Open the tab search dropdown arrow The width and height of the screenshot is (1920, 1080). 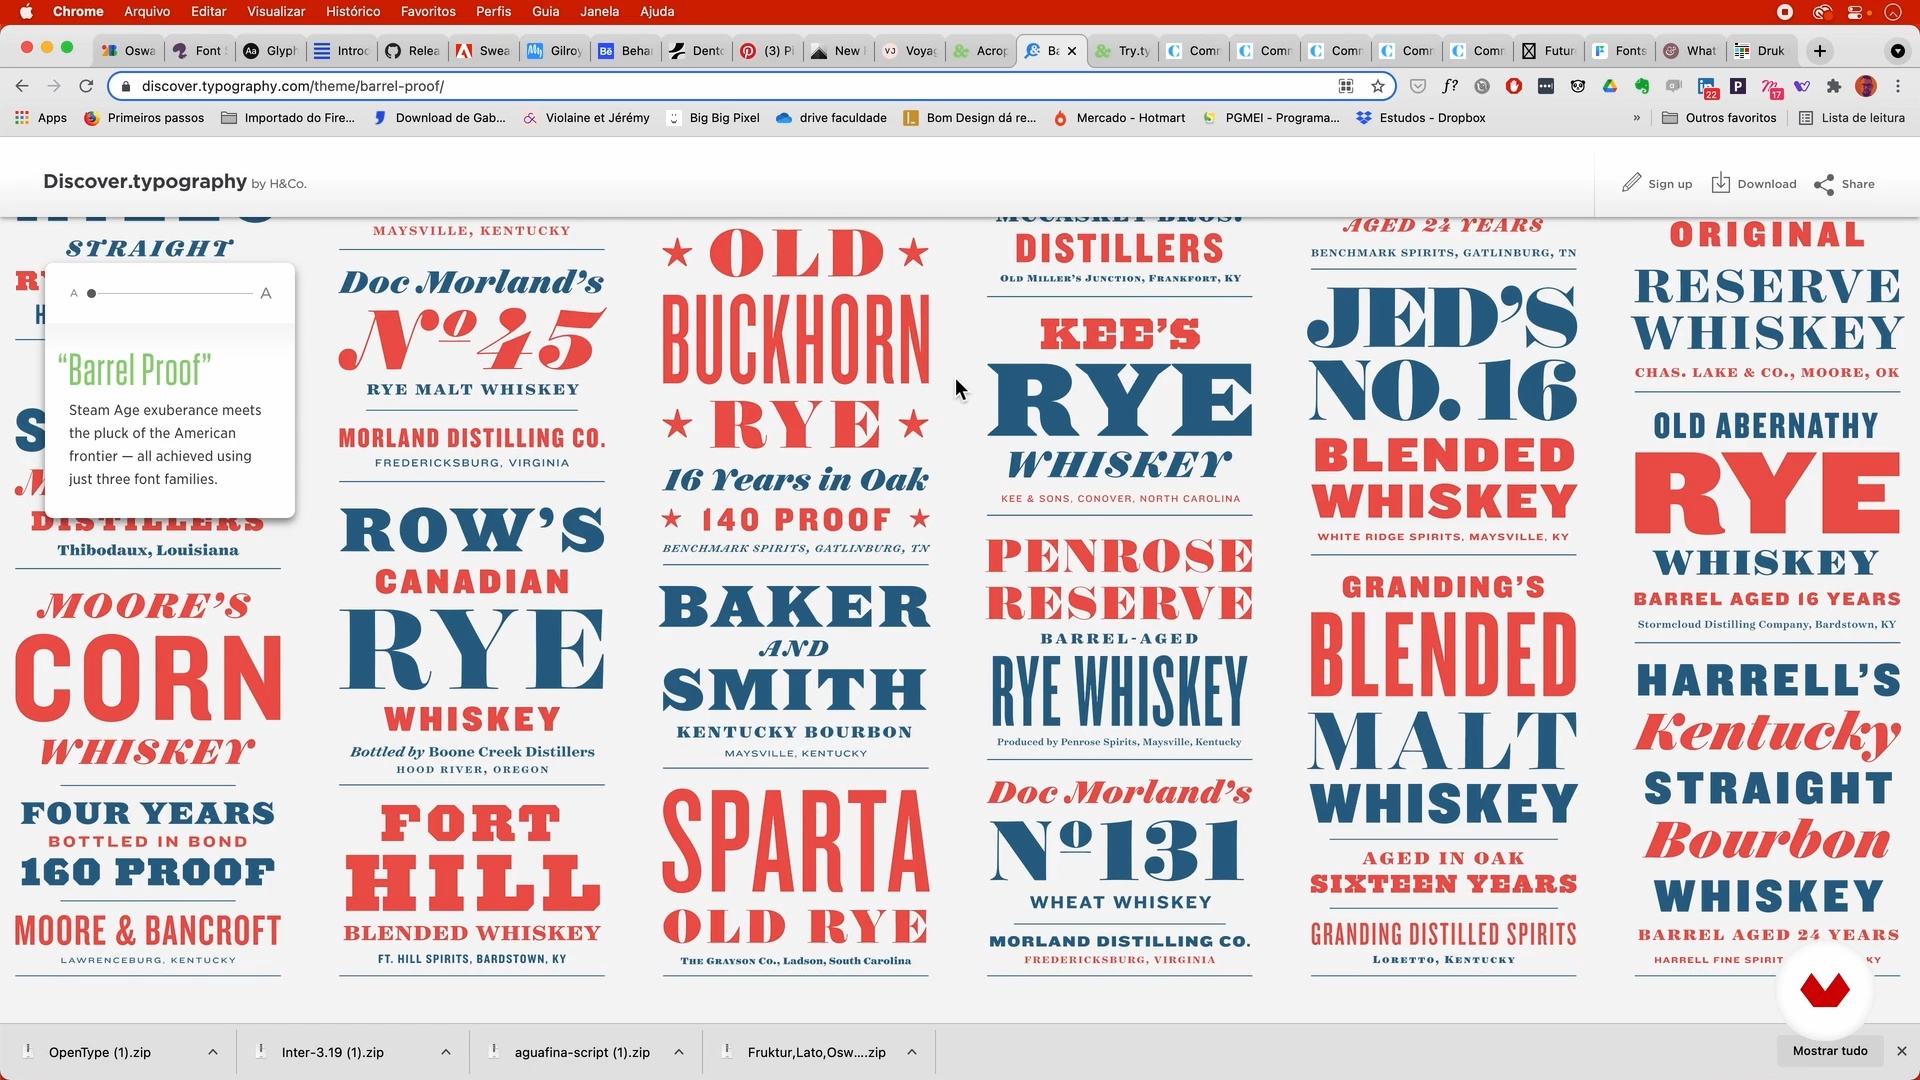pos(1898,51)
